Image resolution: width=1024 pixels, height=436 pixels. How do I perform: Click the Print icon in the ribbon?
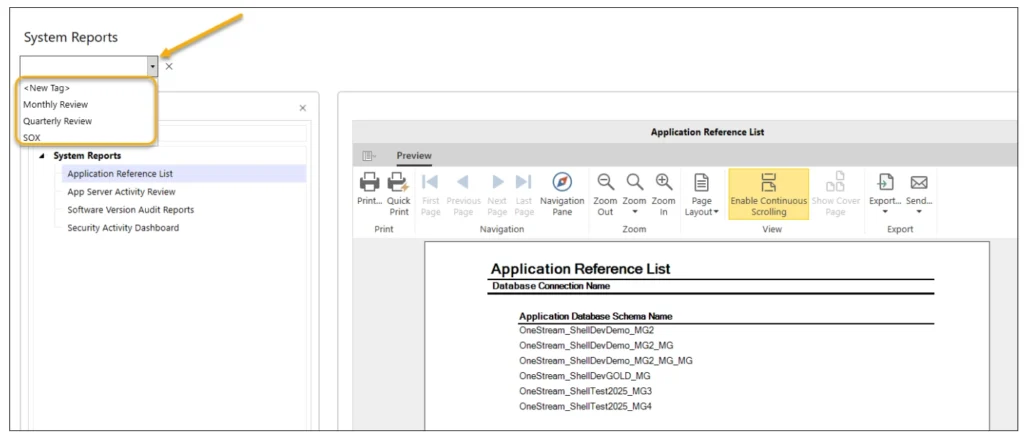point(369,183)
